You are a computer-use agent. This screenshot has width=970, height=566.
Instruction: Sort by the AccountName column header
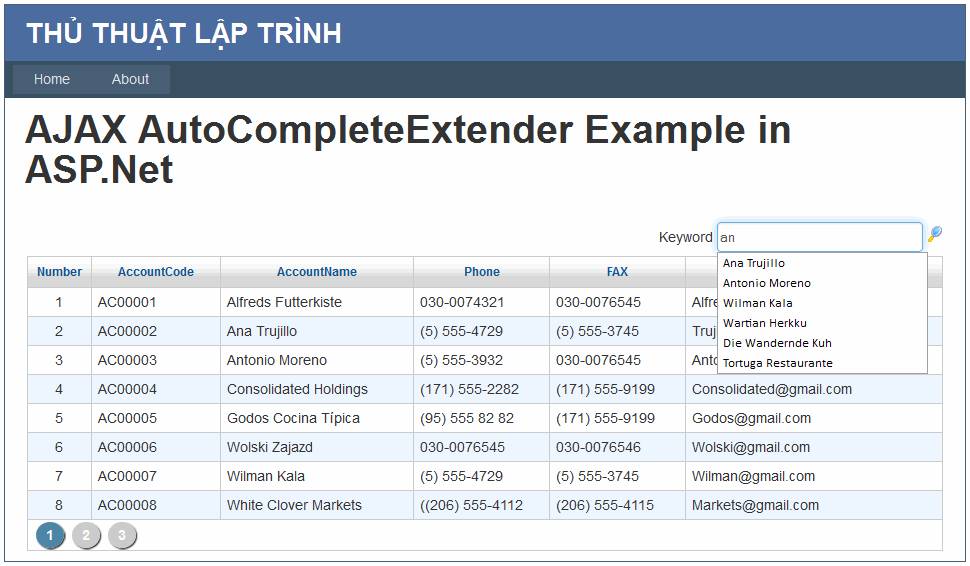317,272
